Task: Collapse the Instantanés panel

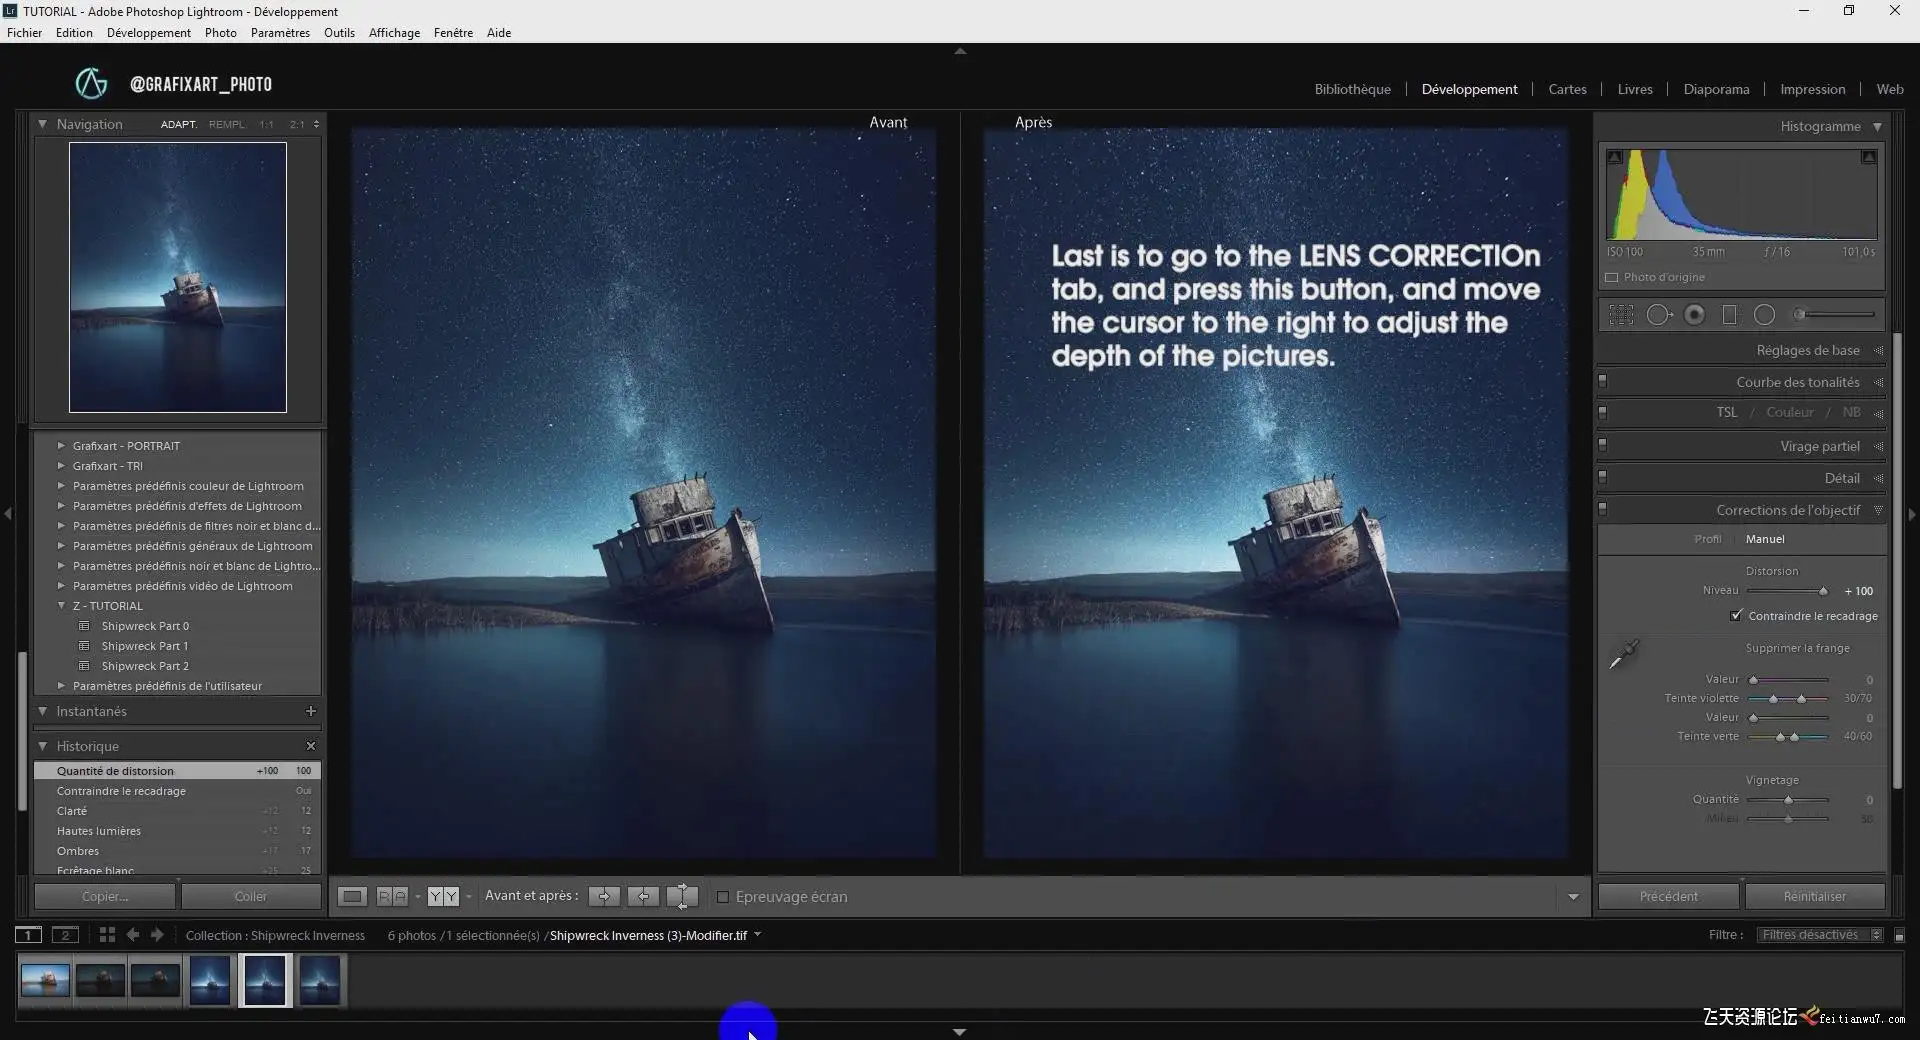Action: 42,711
